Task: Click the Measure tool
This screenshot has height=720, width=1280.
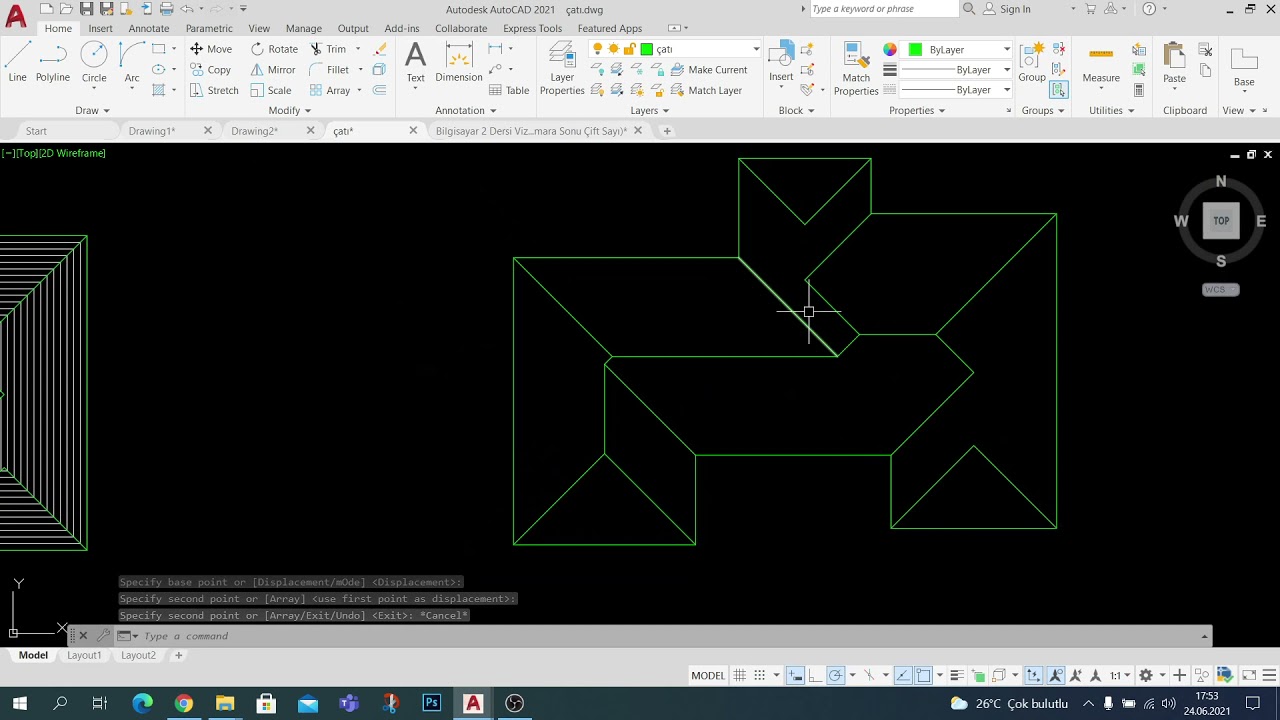Action: pos(1101,62)
